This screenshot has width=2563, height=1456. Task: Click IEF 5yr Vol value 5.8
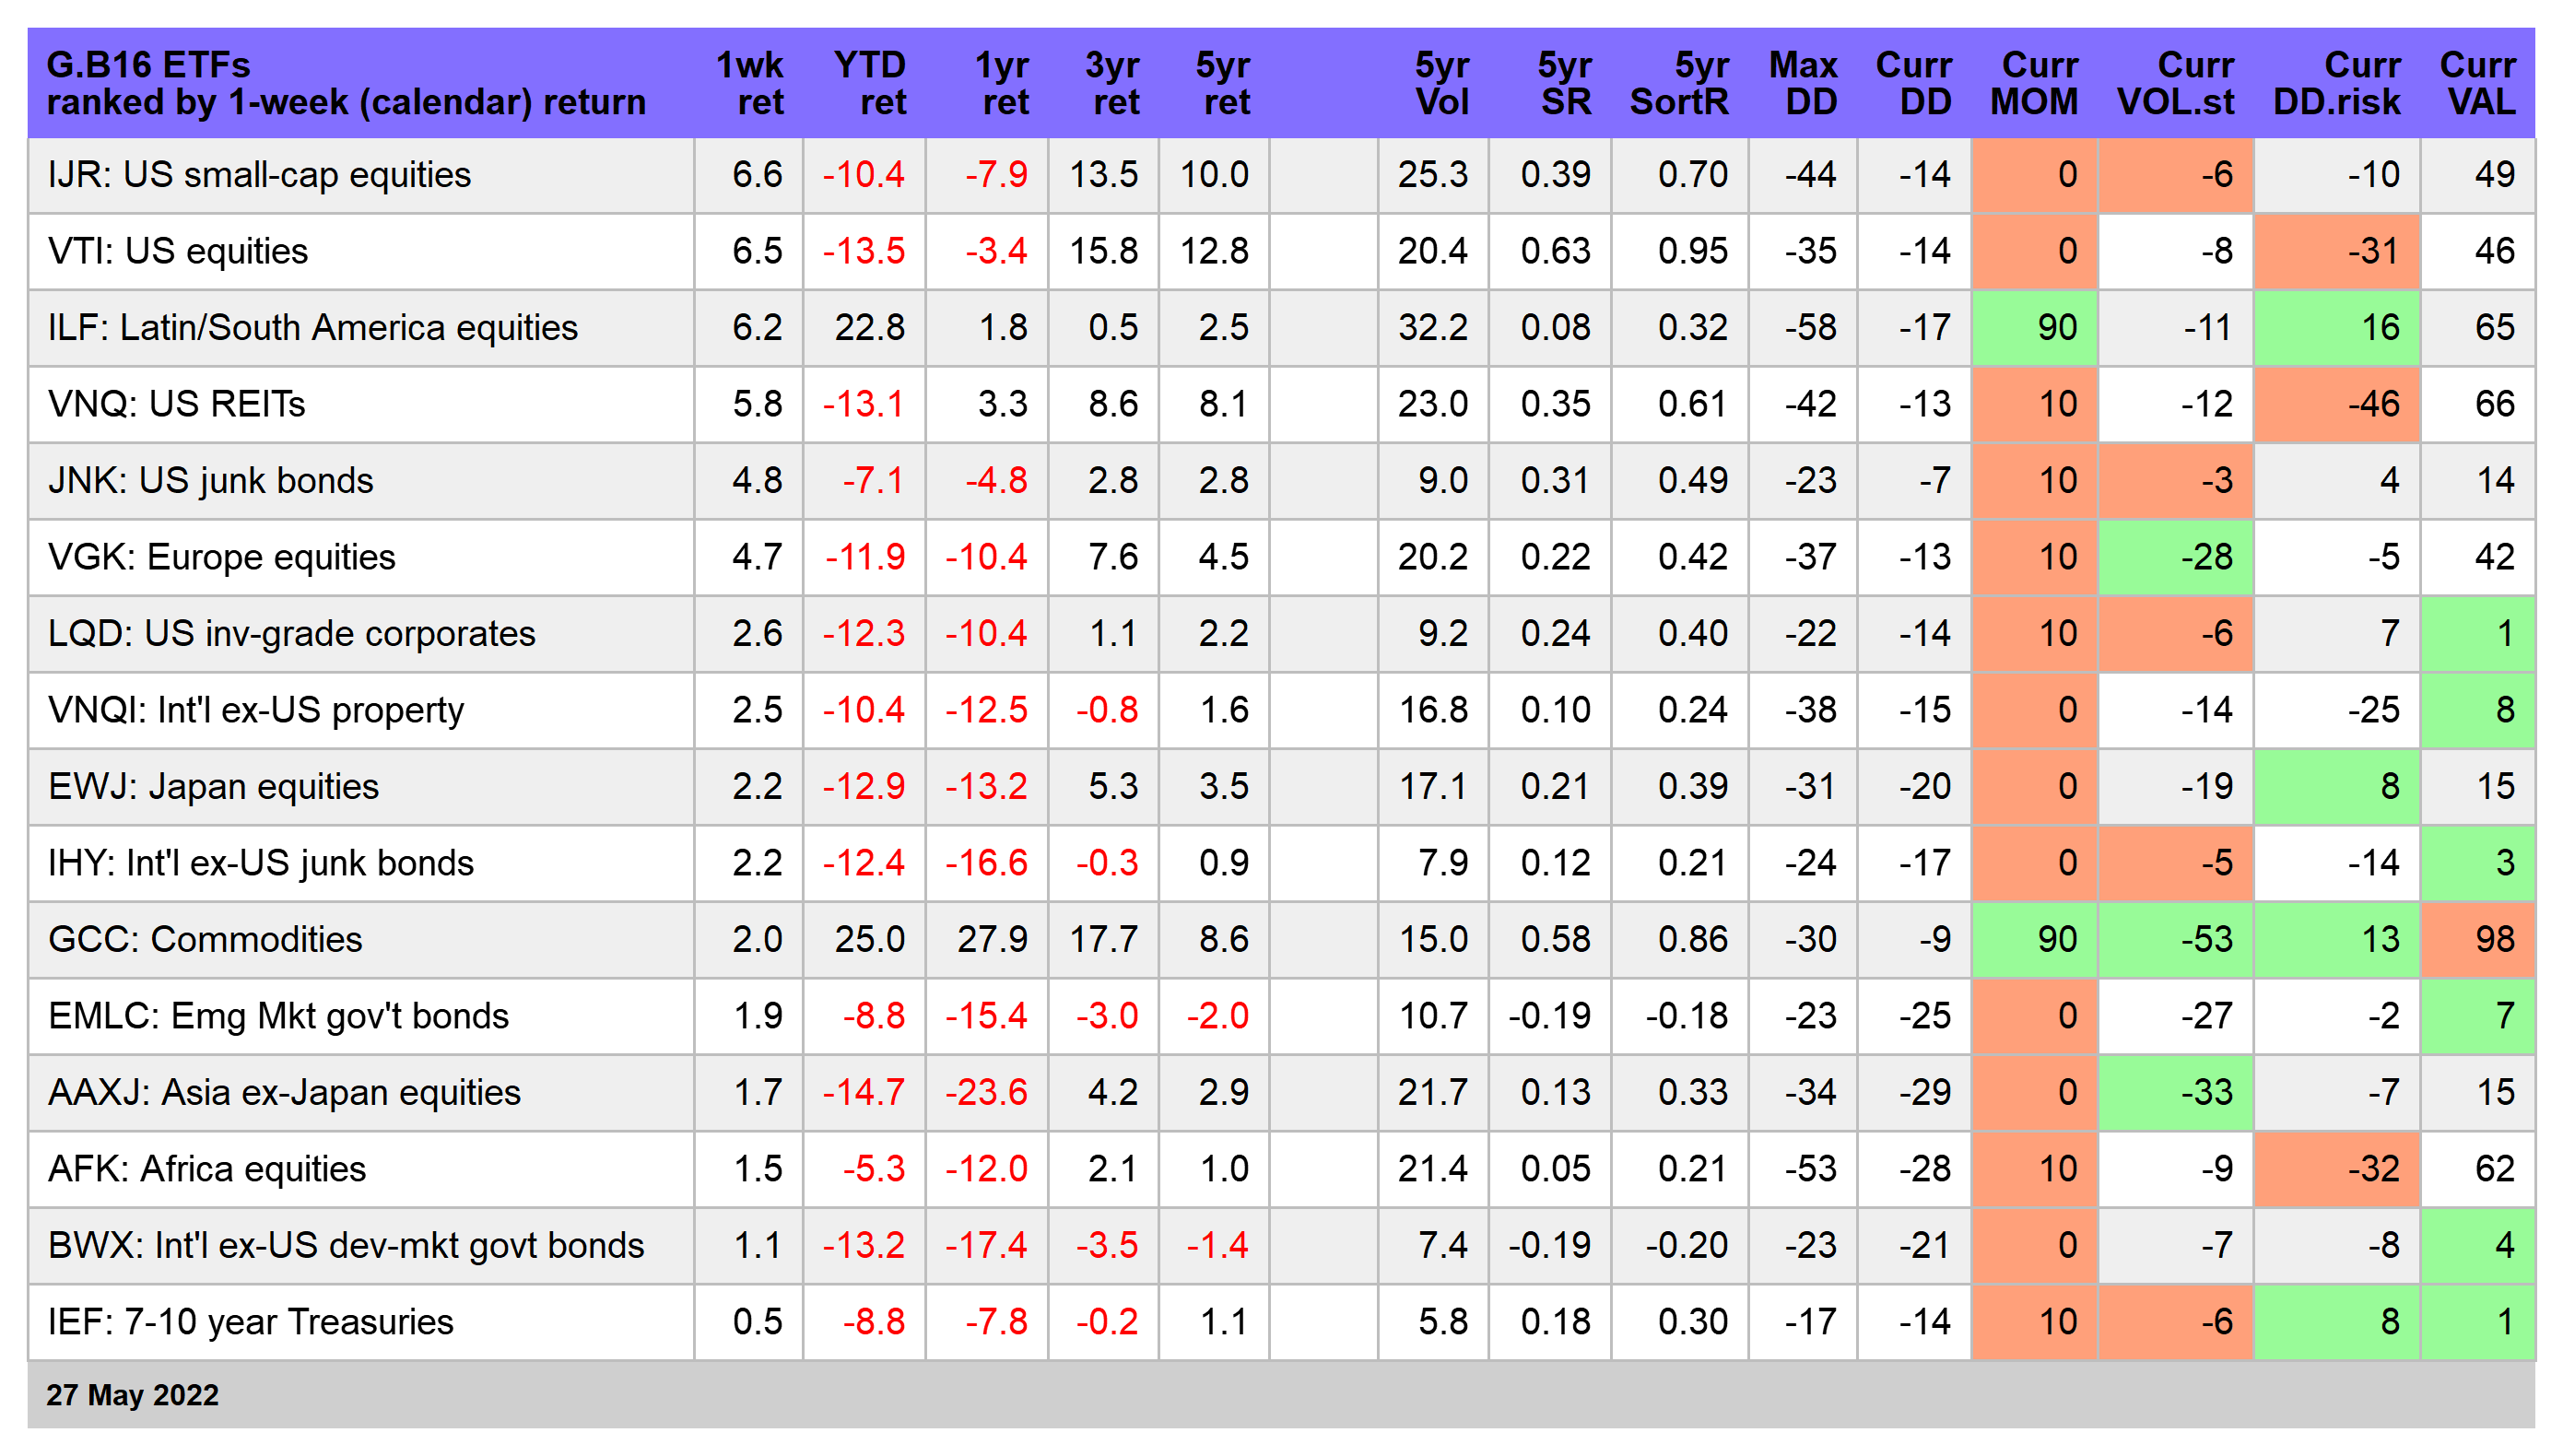(1442, 1322)
